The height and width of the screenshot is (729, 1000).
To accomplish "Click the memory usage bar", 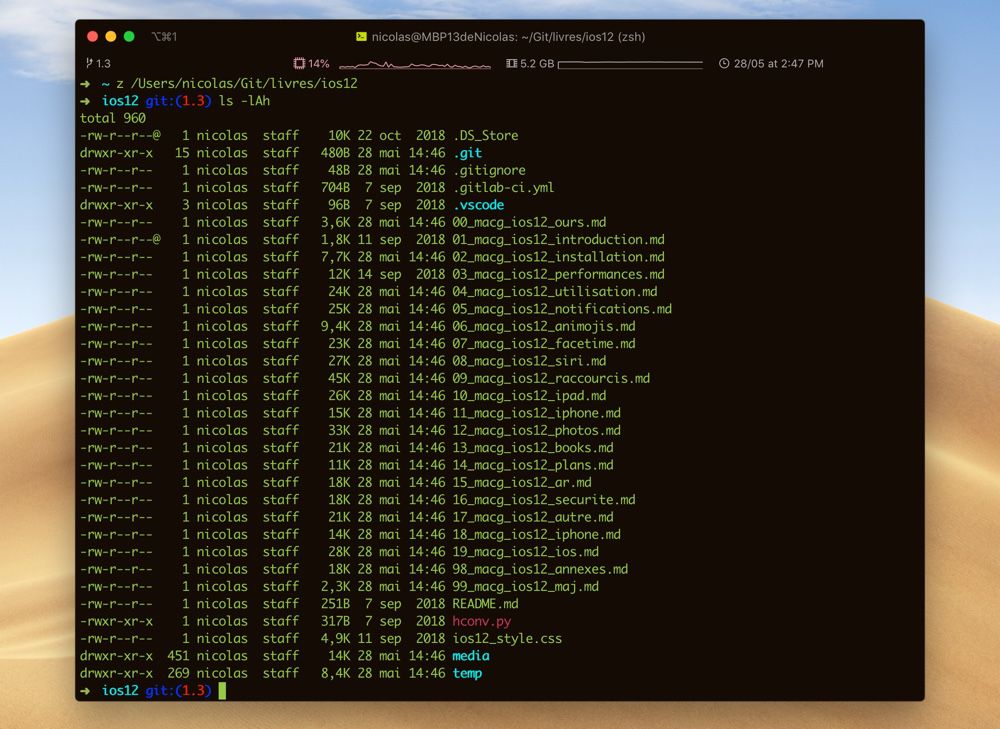I will point(630,64).
